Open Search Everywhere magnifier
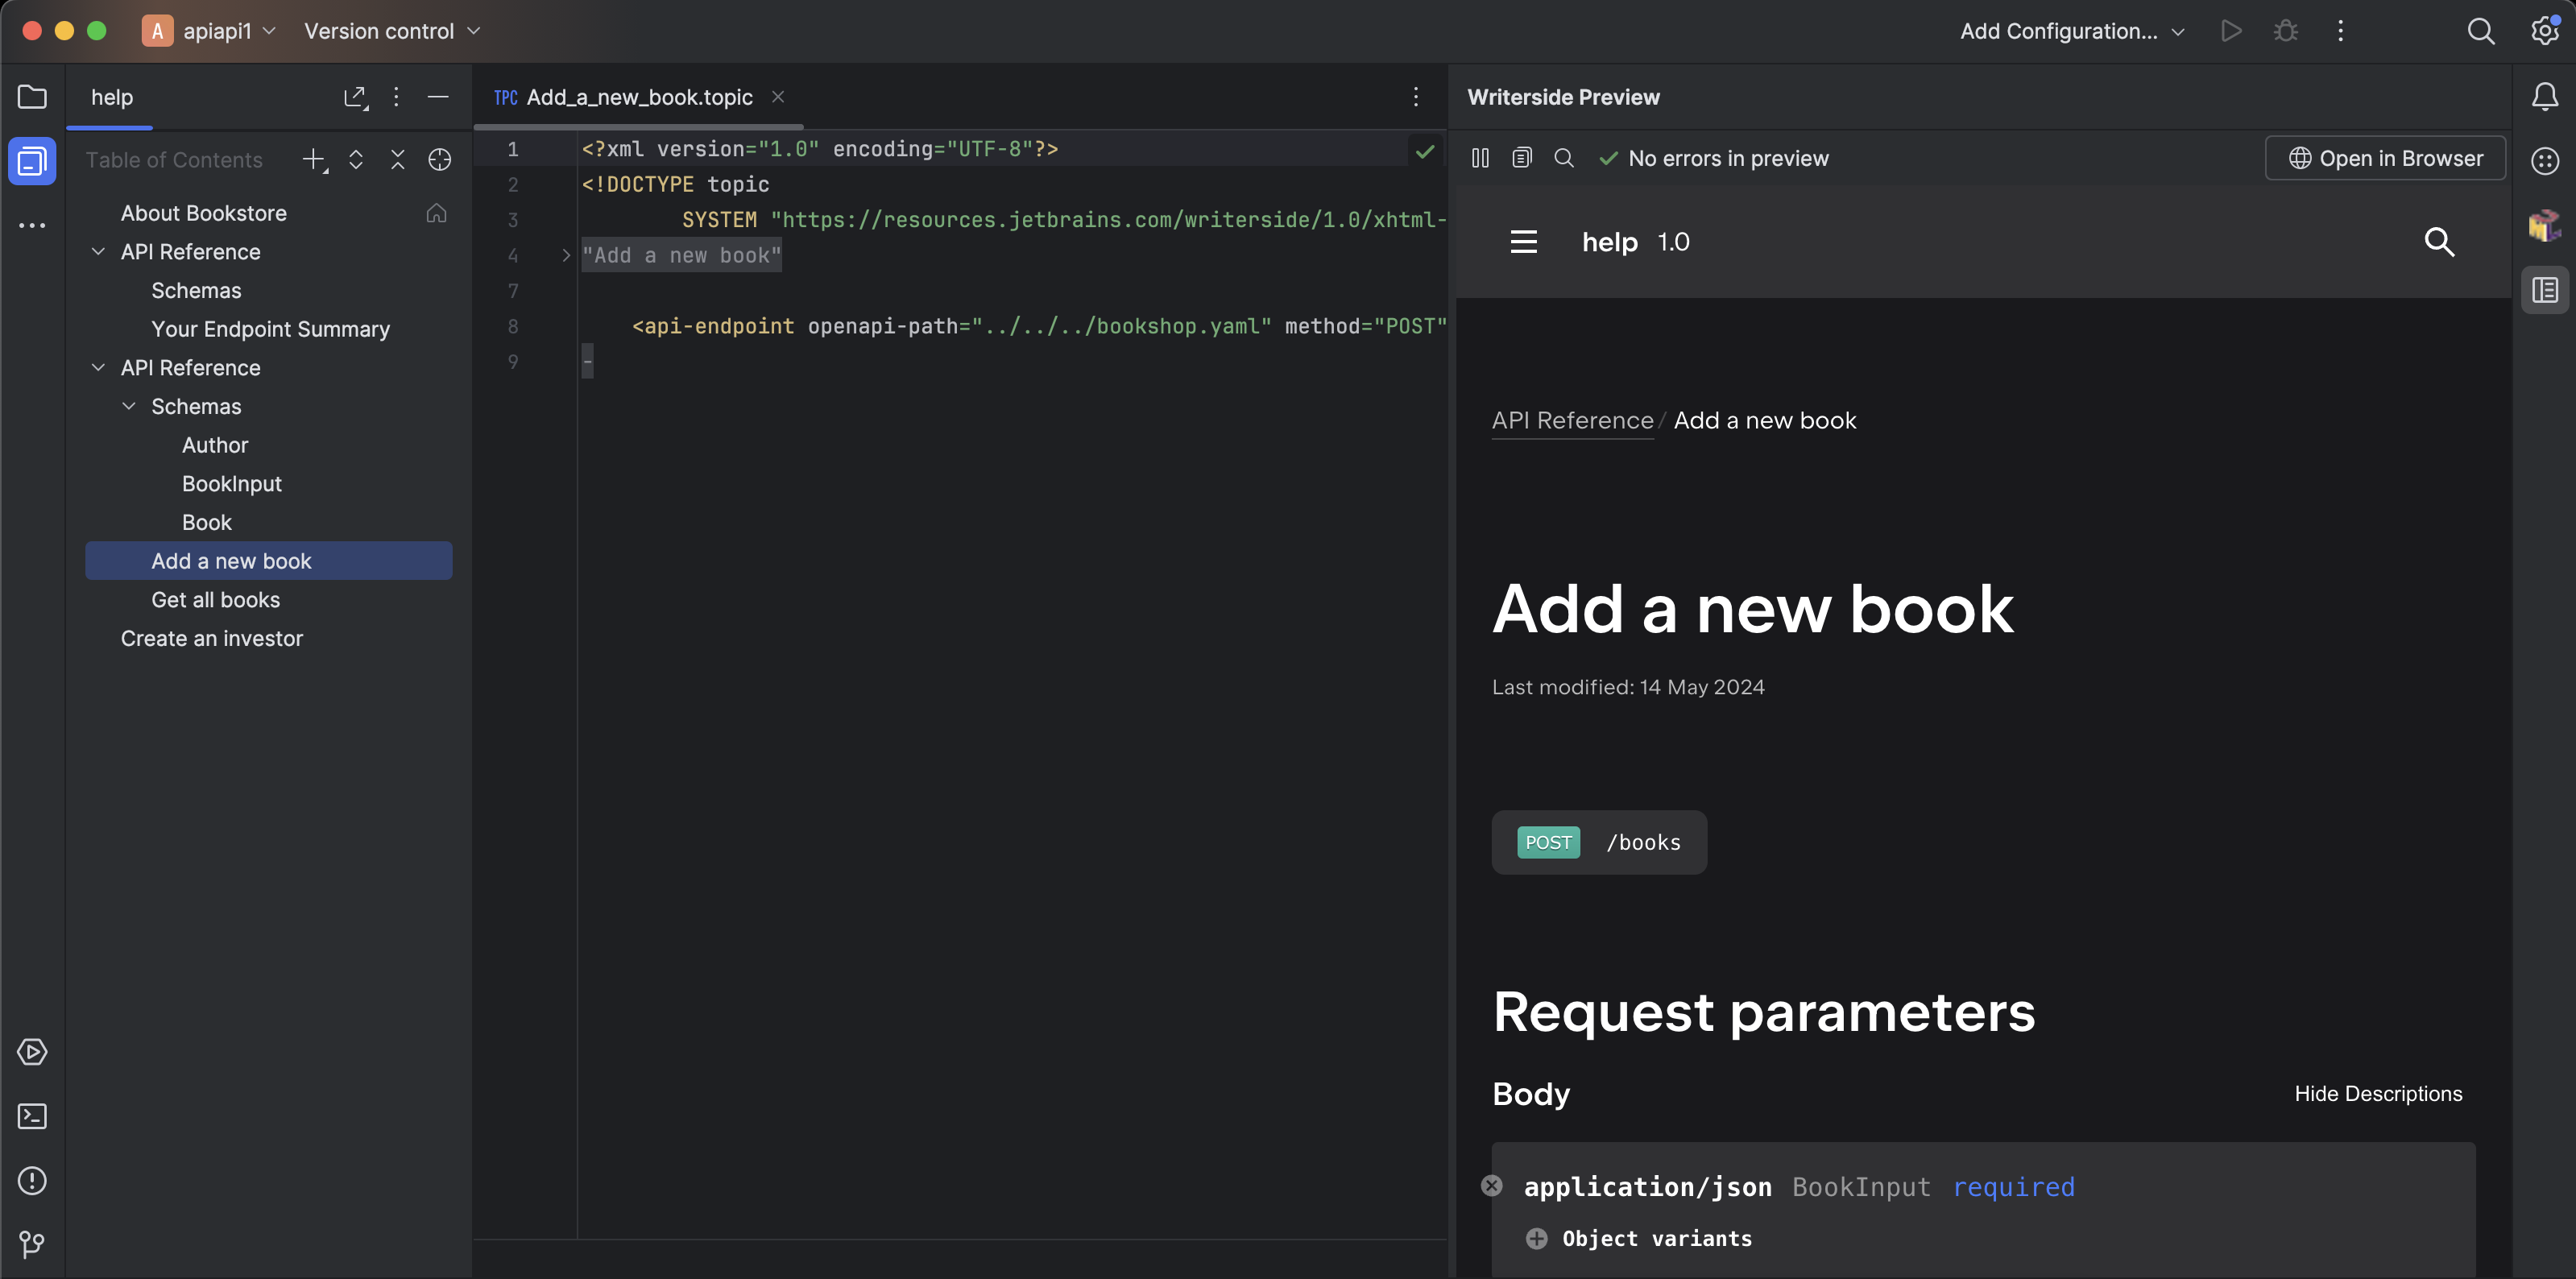Image resolution: width=2576 pixels, height=1279 pixels. tap(2481, 31)
